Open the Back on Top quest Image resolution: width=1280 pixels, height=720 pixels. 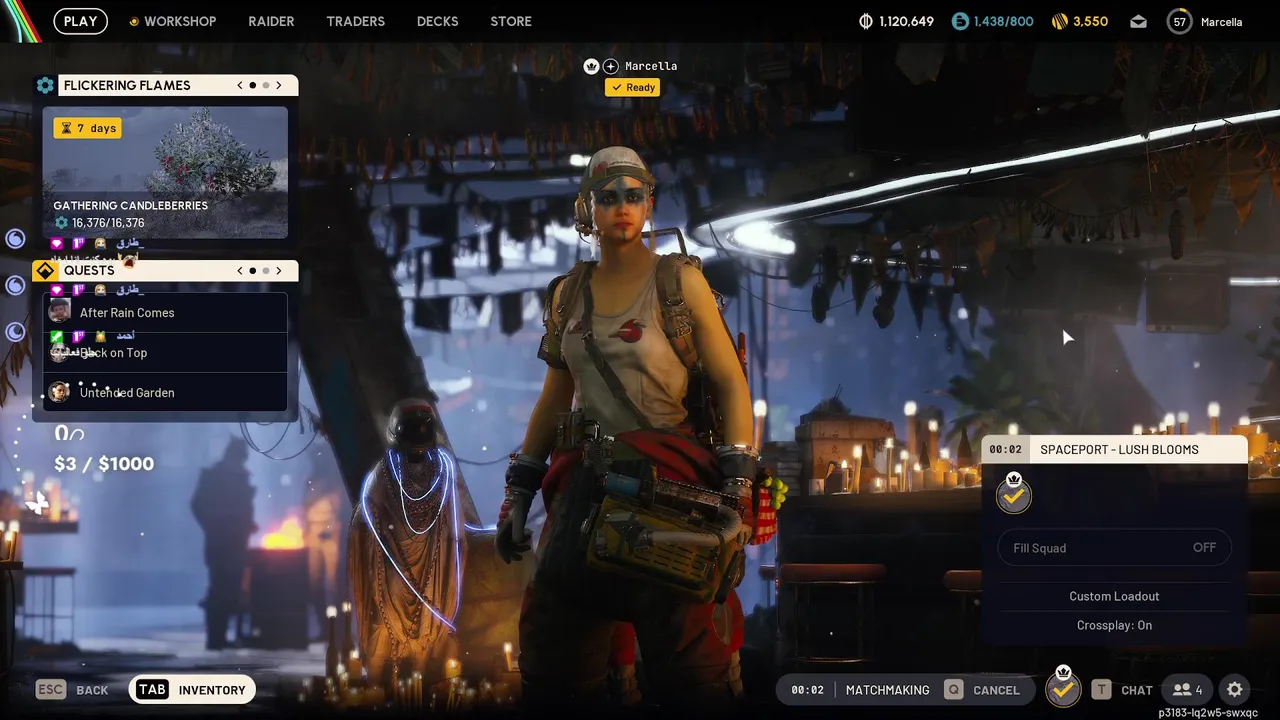[x=165, y=352]
